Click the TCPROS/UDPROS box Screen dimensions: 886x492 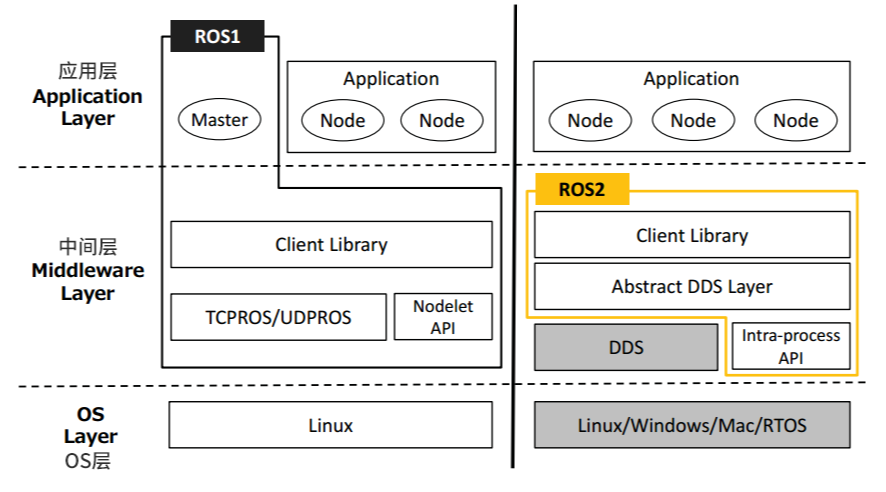coord(279,317)
